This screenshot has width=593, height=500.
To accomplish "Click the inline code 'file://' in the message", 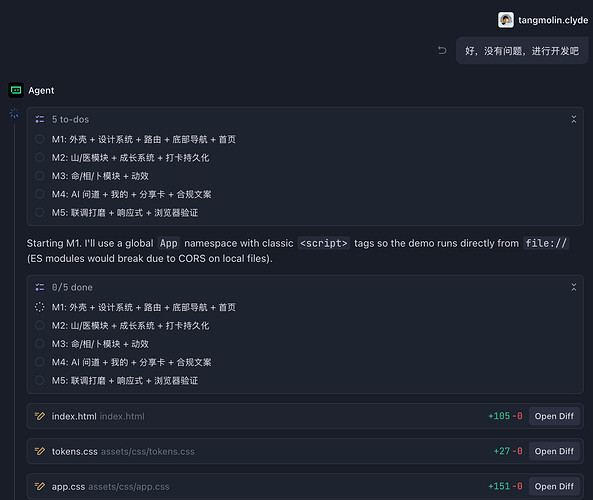I will [546, 243].
